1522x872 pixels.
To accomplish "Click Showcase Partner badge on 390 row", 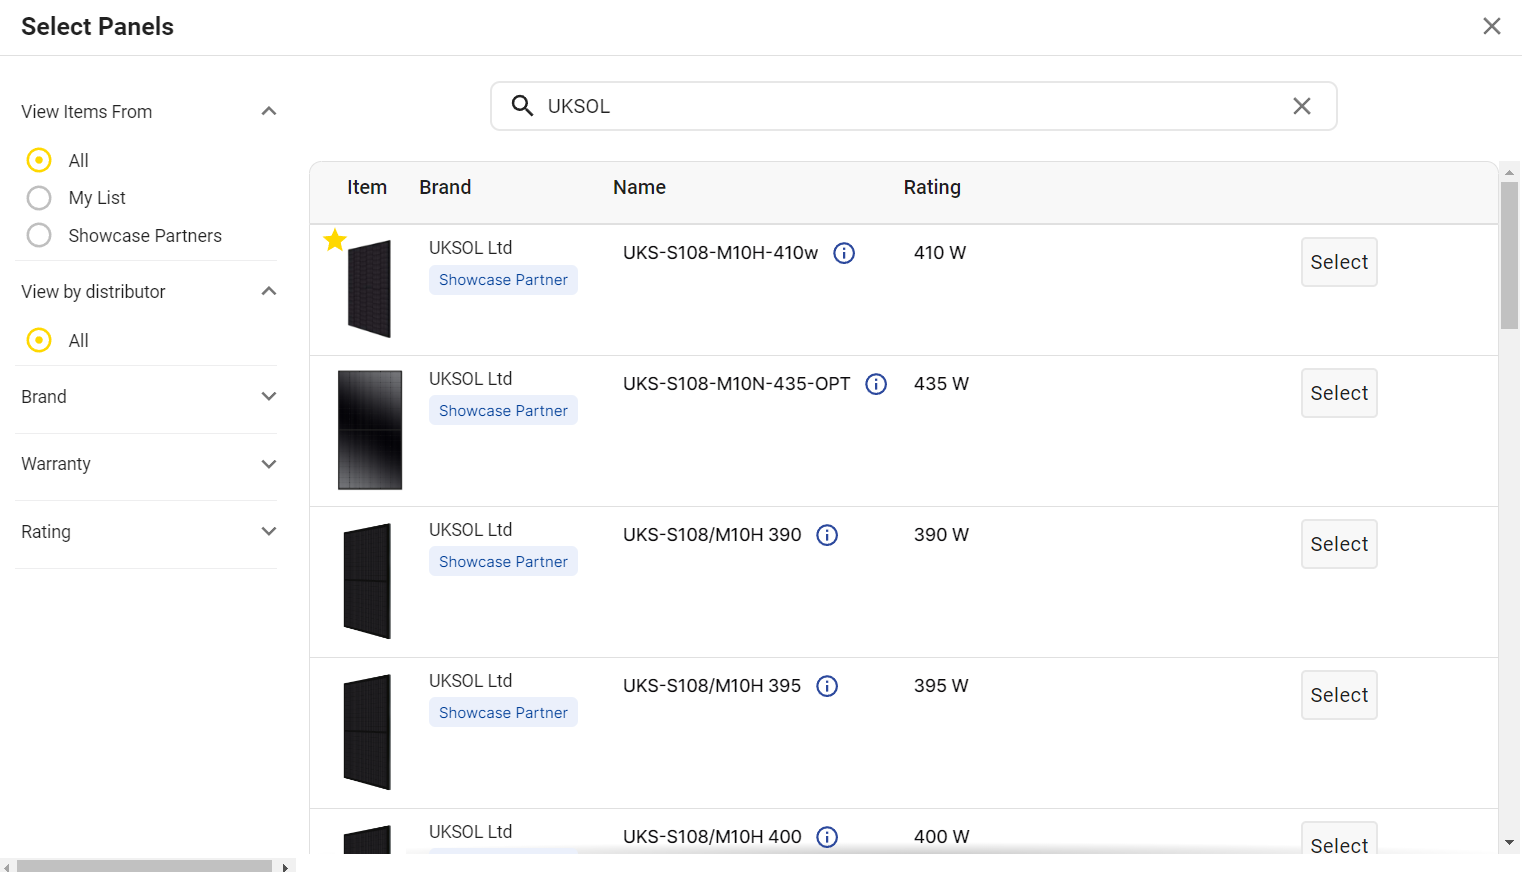I will tap(503, 562).
